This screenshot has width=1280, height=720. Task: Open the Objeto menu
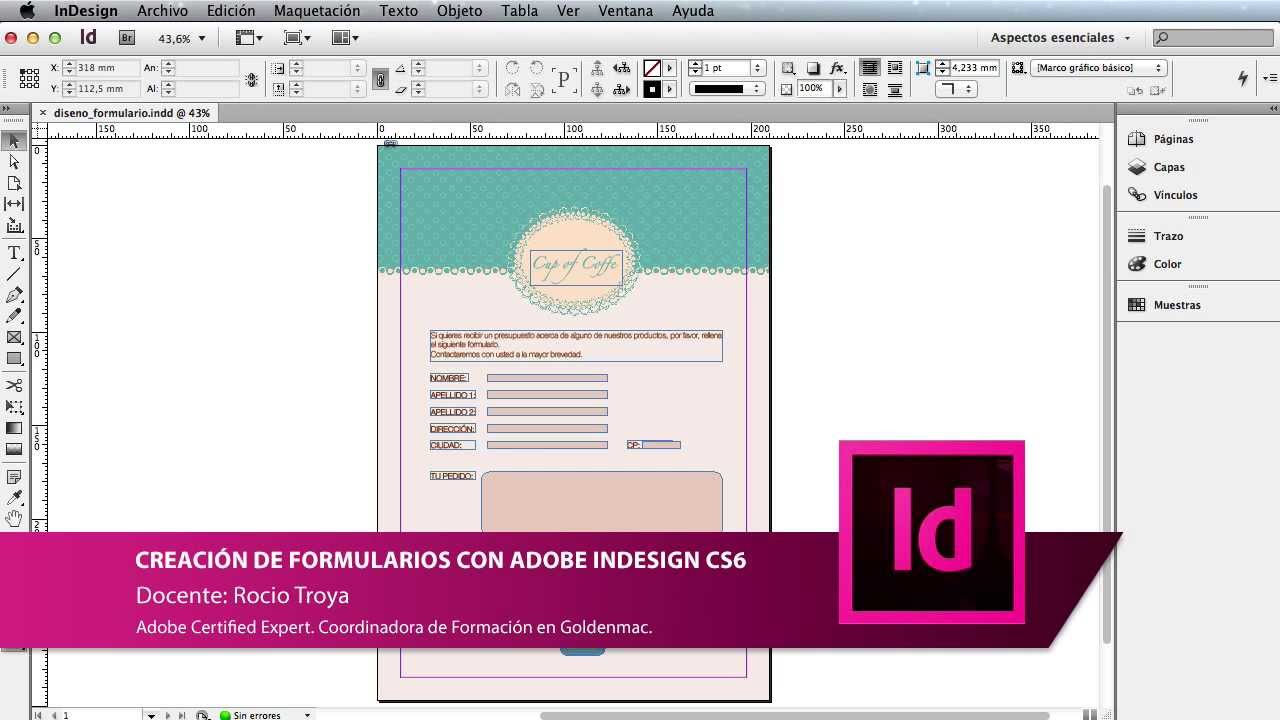click(460, 11)
